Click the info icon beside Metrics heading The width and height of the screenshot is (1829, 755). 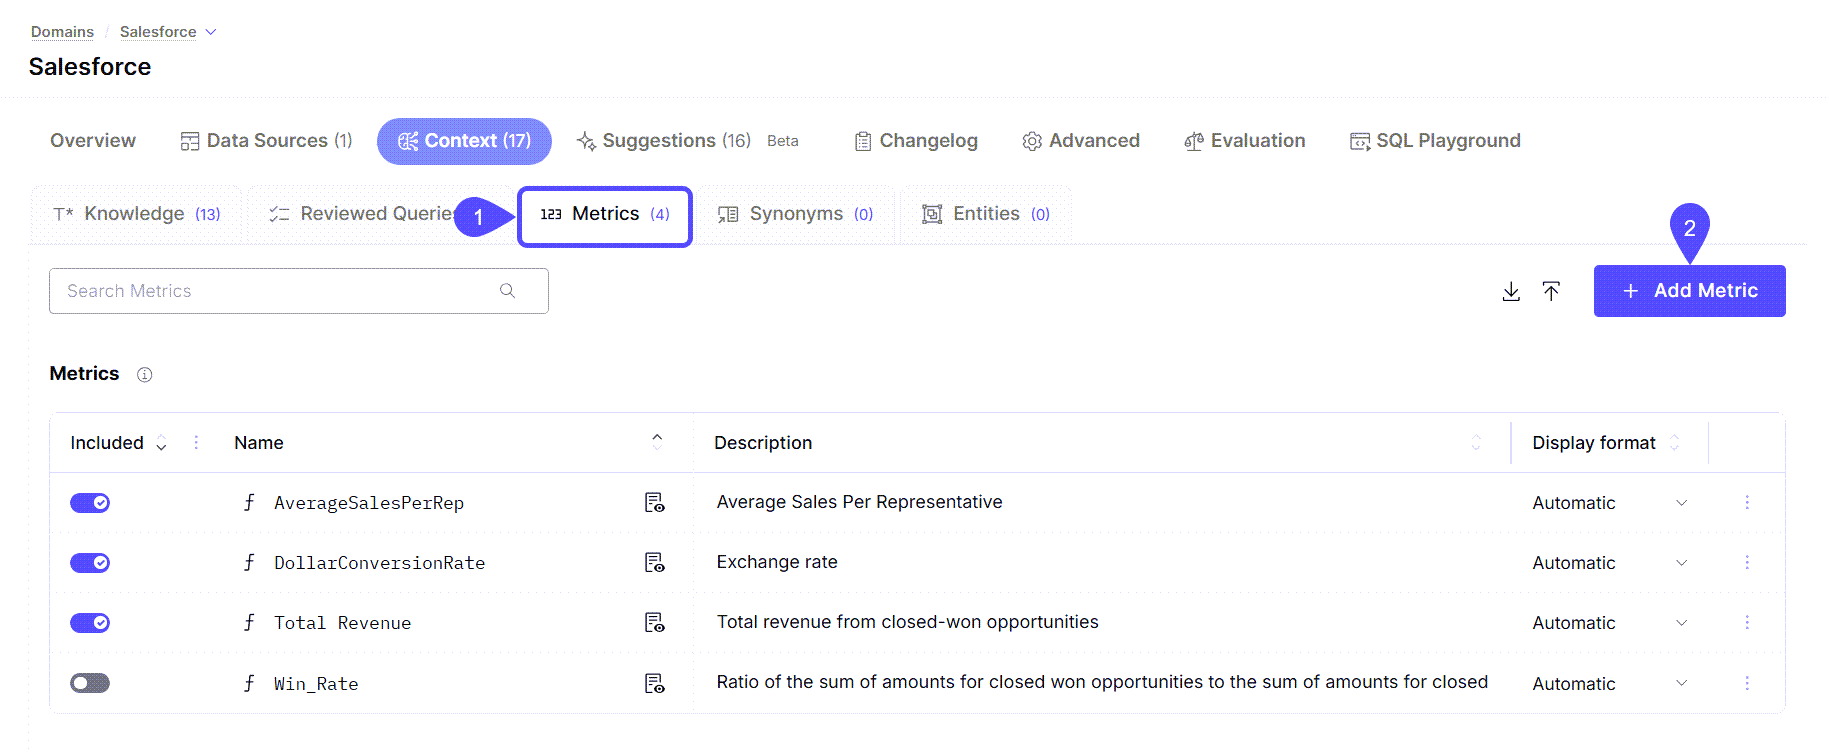coord(145,375)
